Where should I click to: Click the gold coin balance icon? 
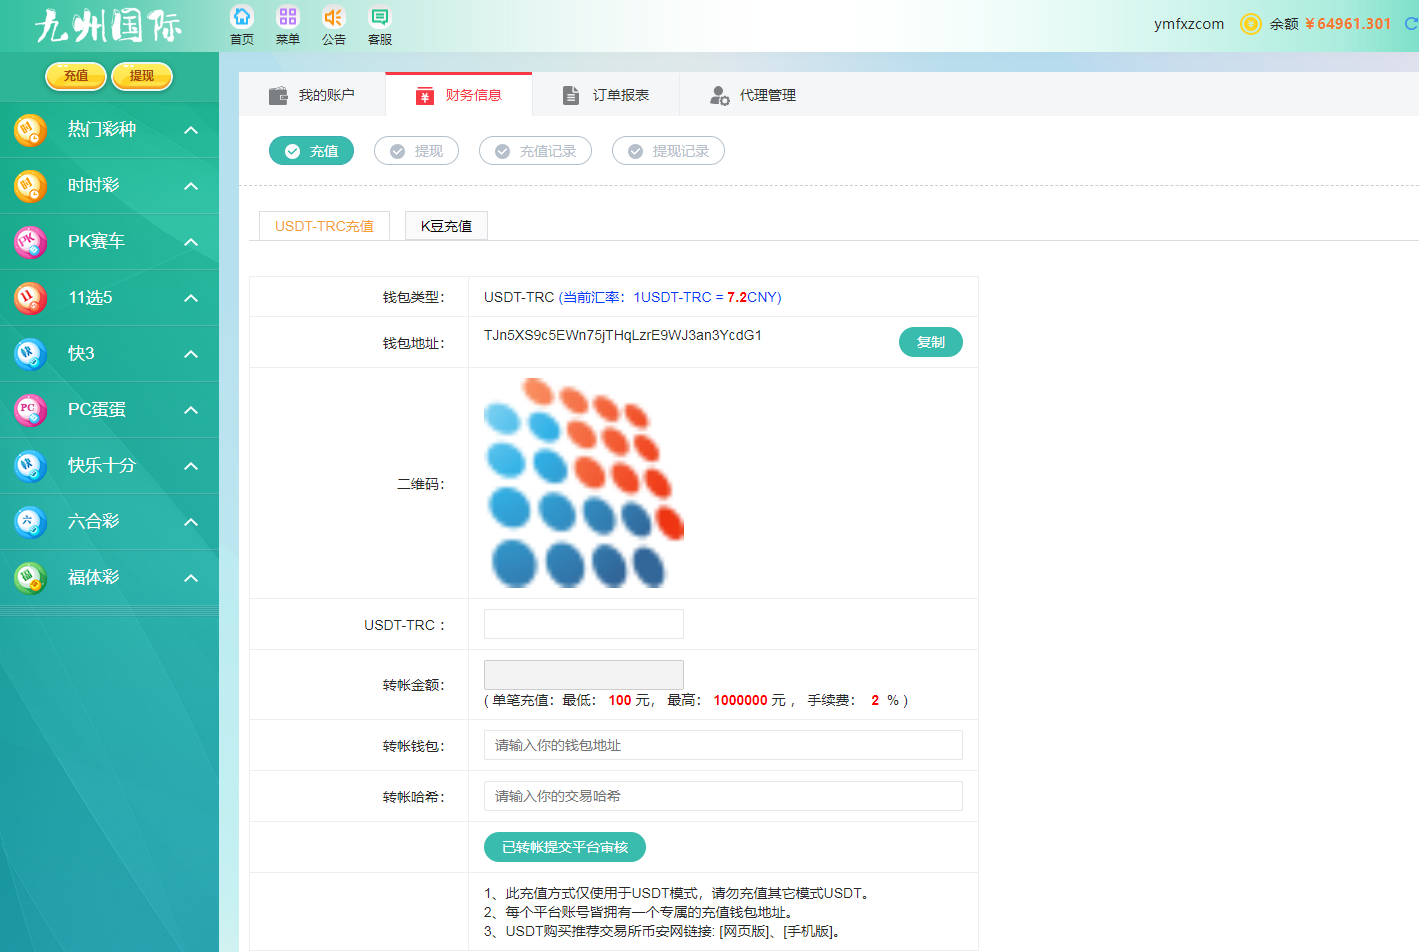coord(1250,24)
